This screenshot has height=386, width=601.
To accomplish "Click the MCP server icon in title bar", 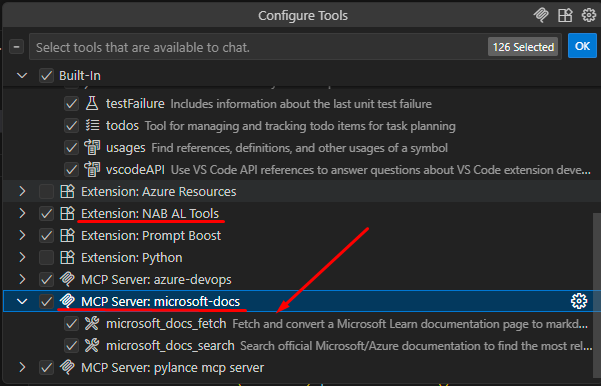I will (541, 15).
